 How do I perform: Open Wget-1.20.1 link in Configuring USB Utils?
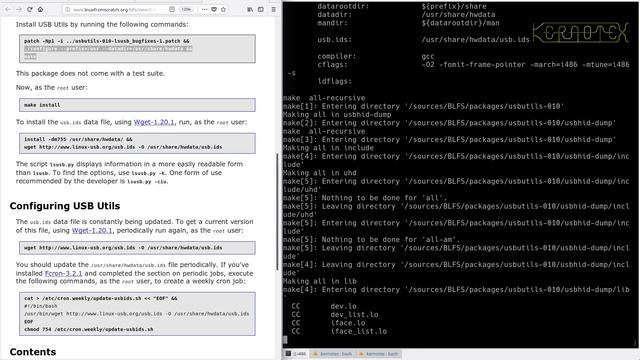coord(92,230)
